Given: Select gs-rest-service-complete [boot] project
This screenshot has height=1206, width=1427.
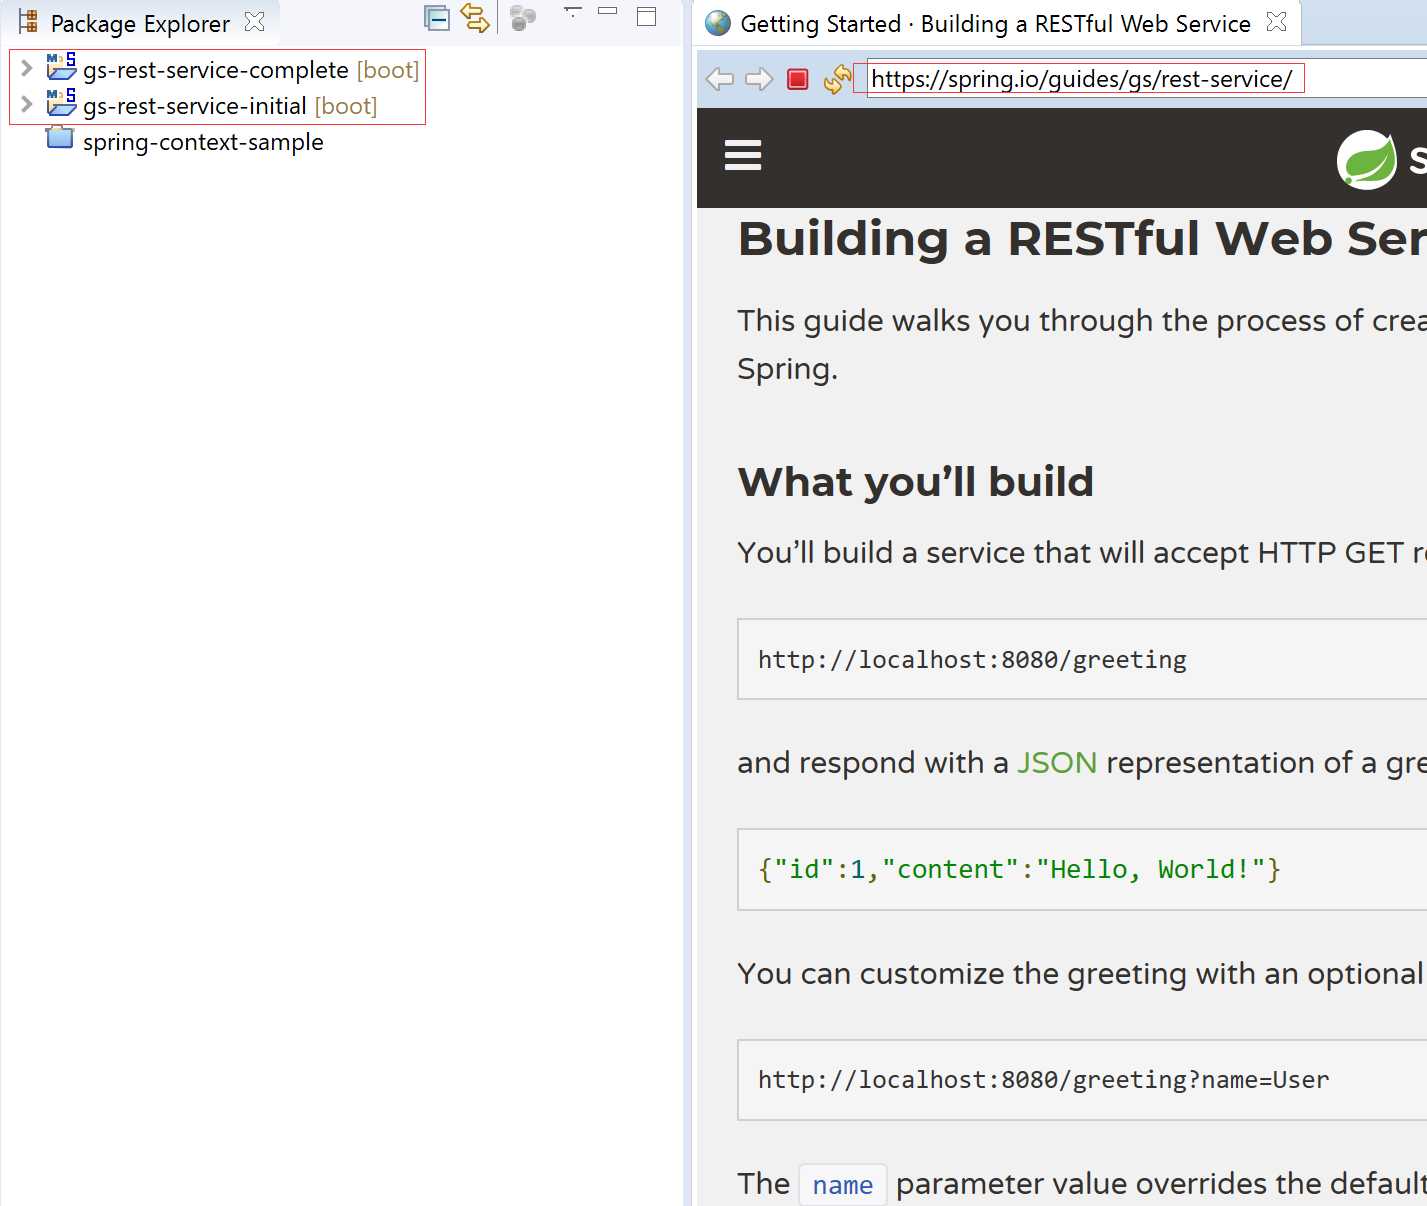Looking at the screenshot, I should click(x=251, y=70).
